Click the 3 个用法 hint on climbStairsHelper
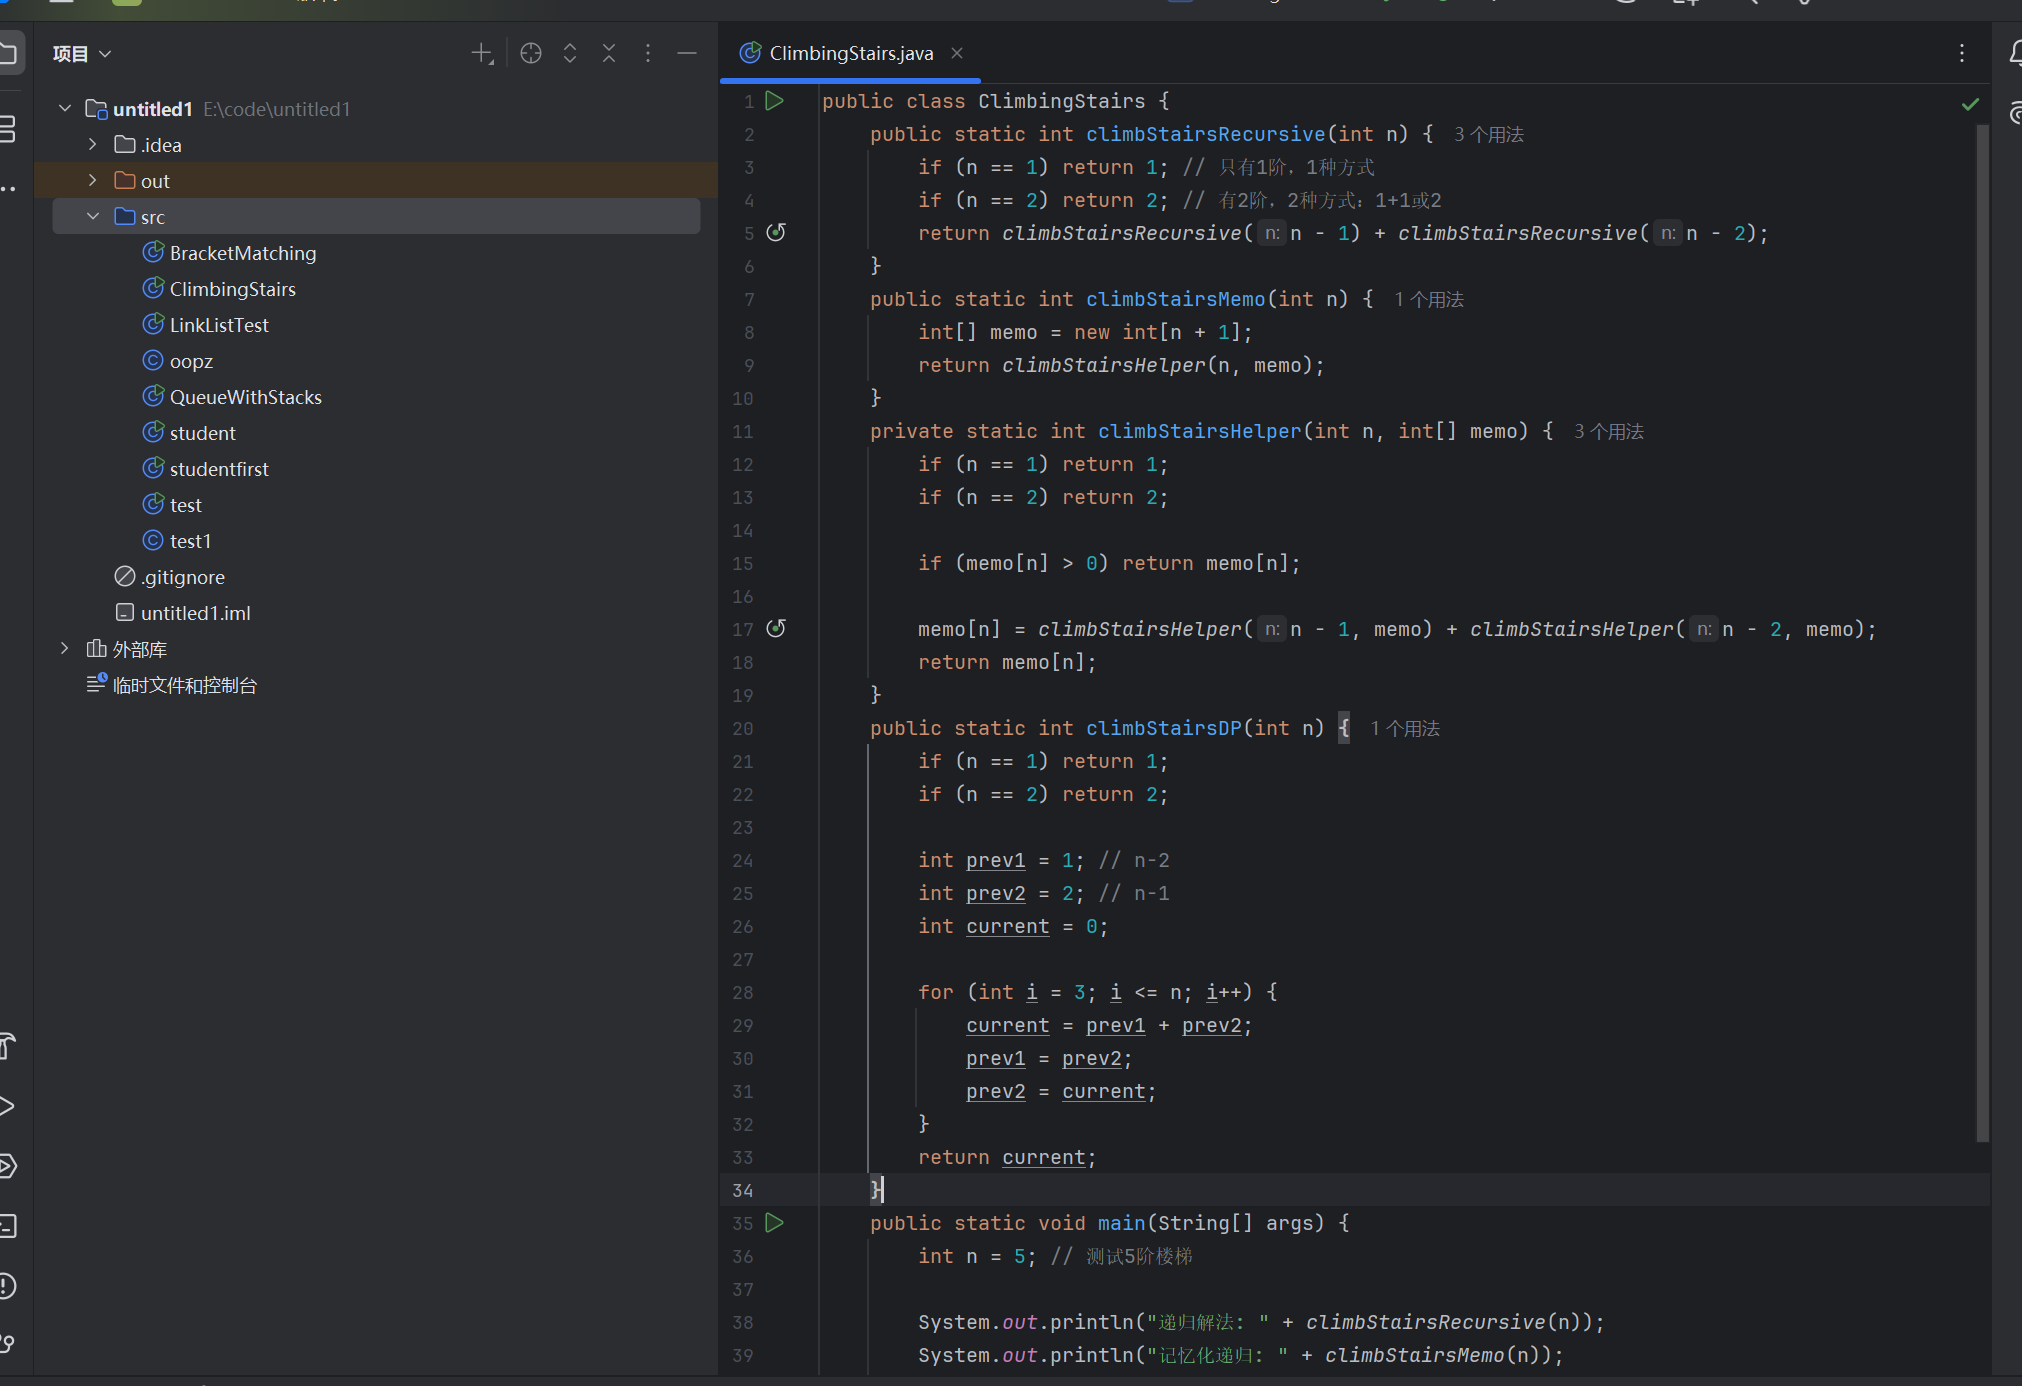Image resolution: width=2022 pixels, height=1386 pixels. click(1608, 432)
